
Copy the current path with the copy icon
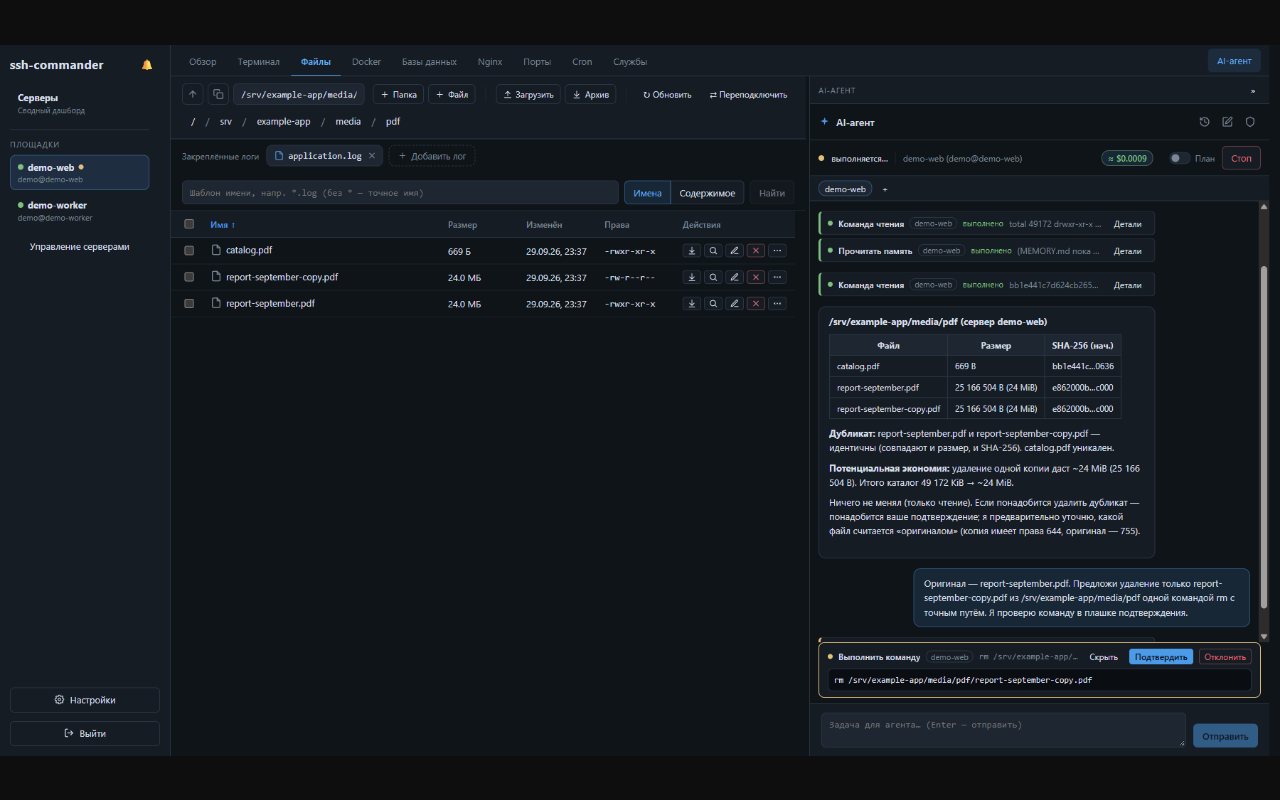pyautogui.click(x=218, y=94)
